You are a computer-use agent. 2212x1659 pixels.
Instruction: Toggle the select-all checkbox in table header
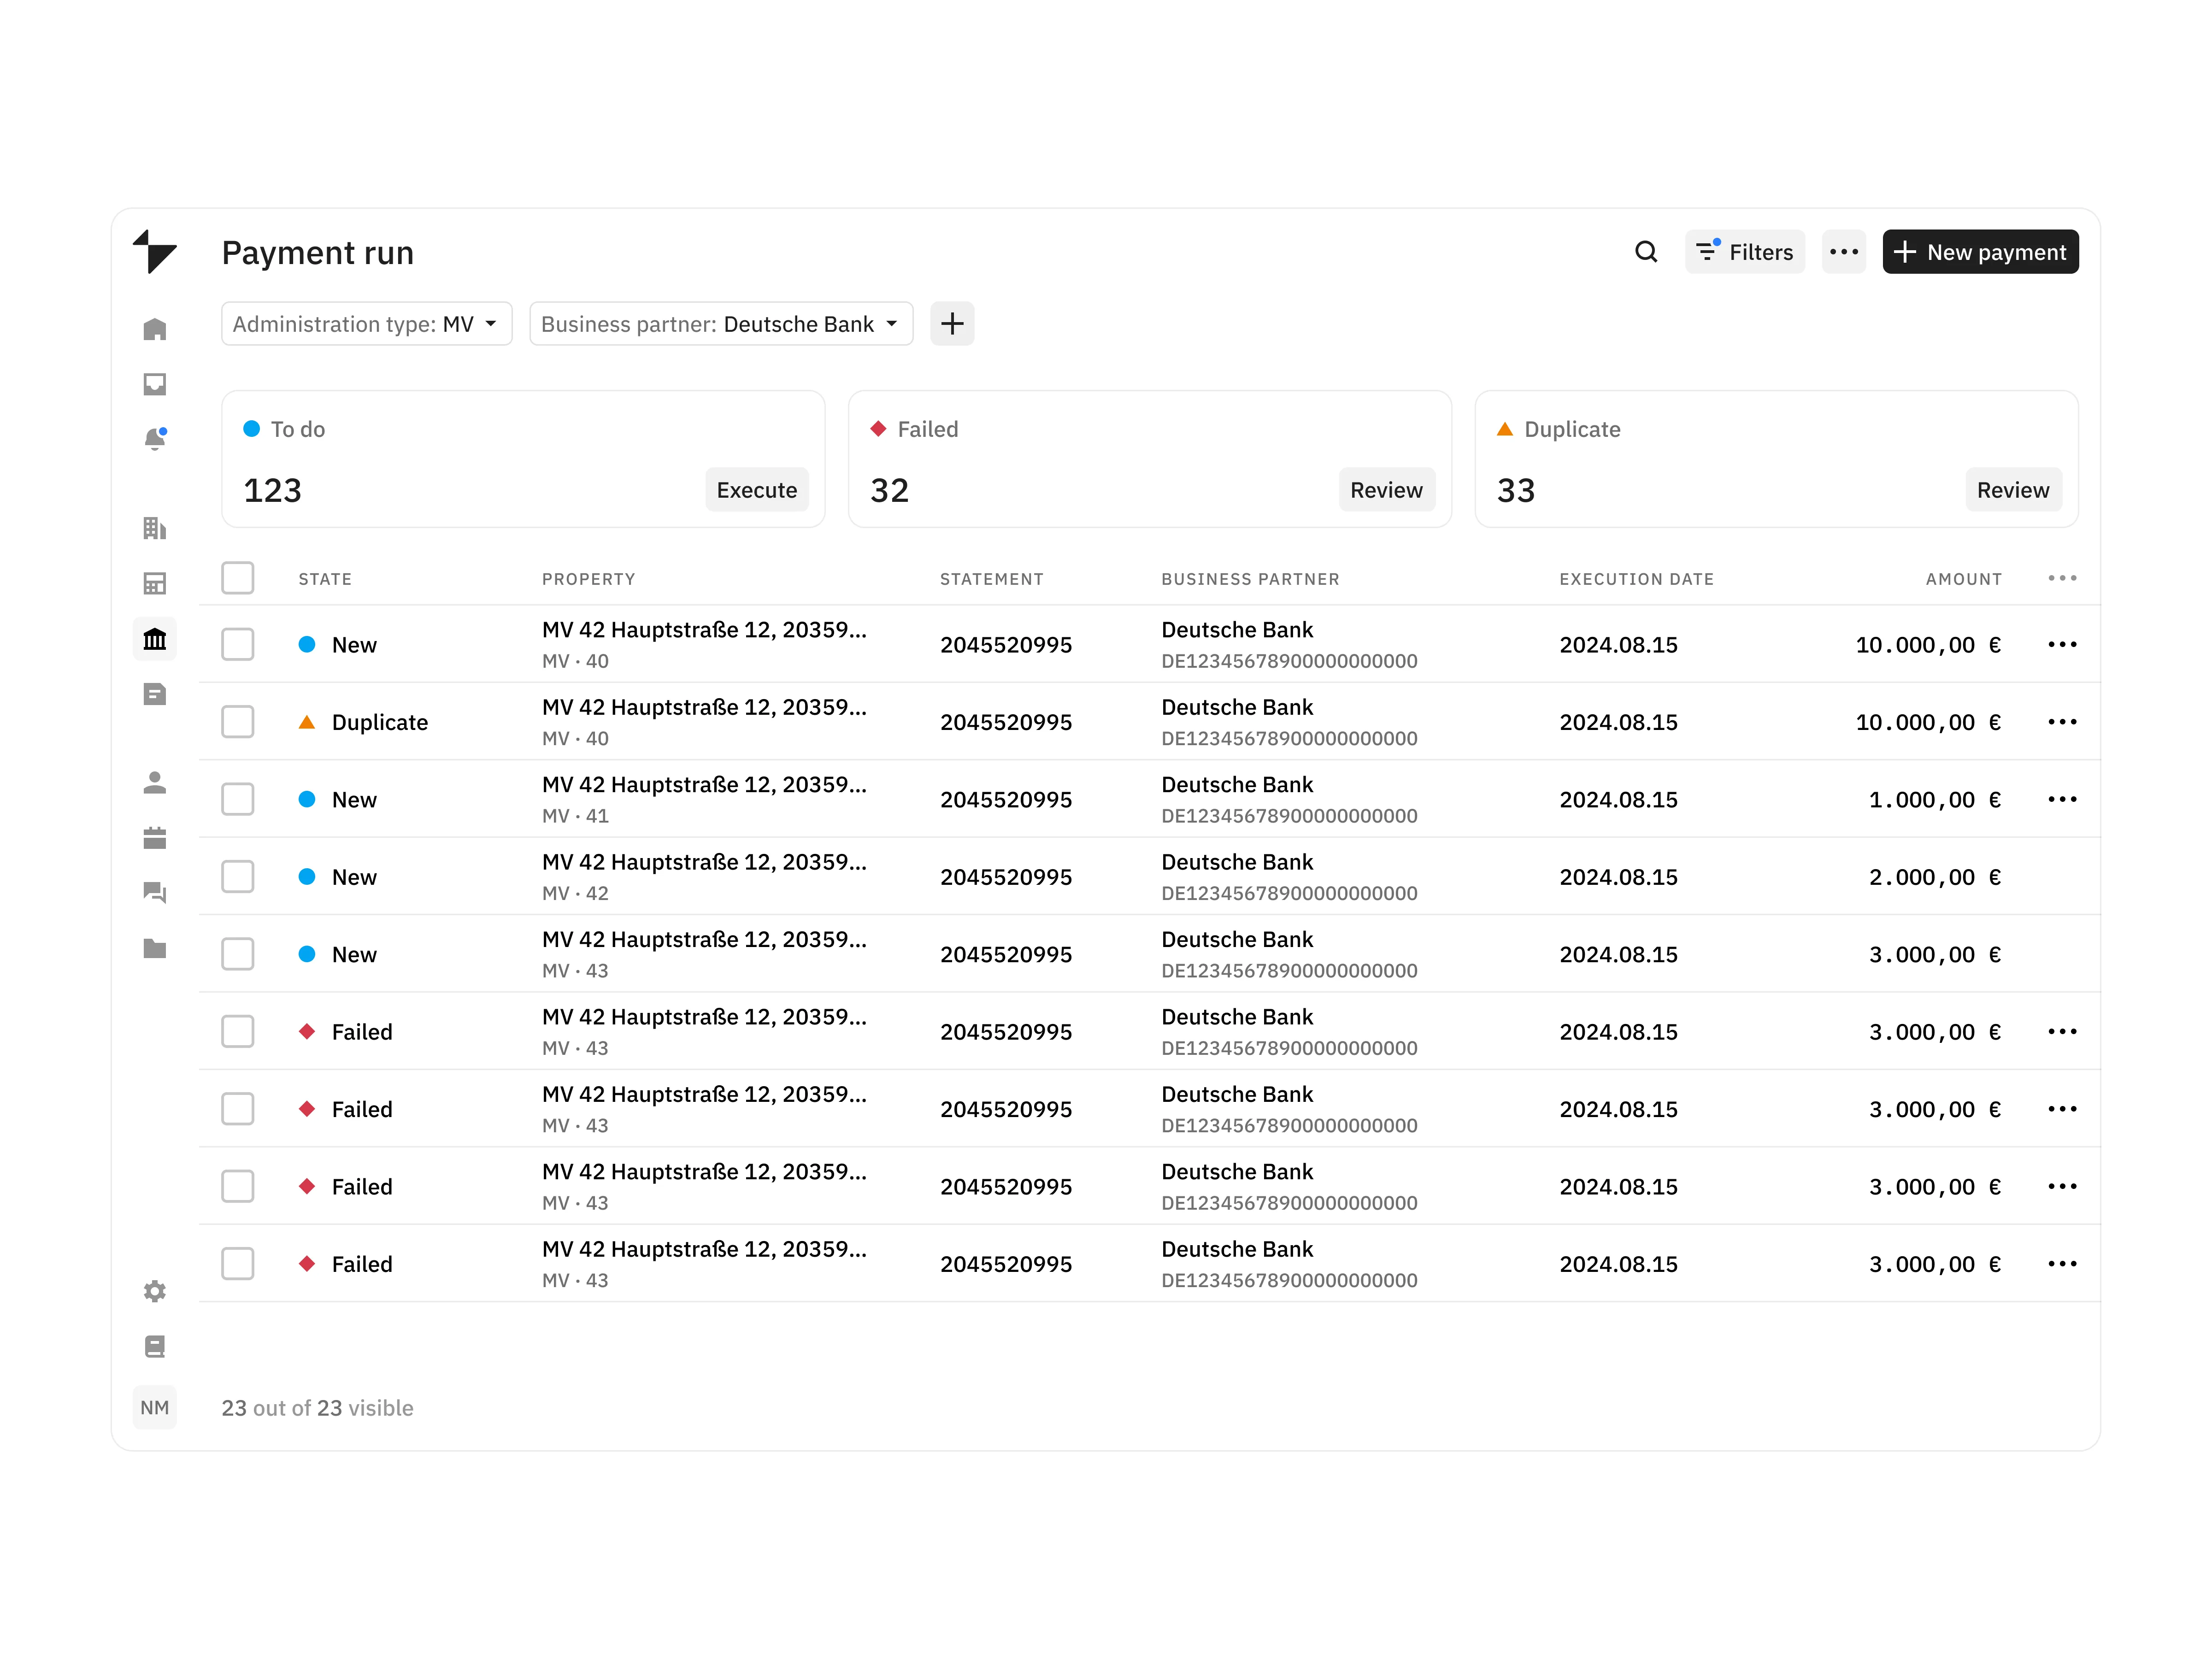238,578
